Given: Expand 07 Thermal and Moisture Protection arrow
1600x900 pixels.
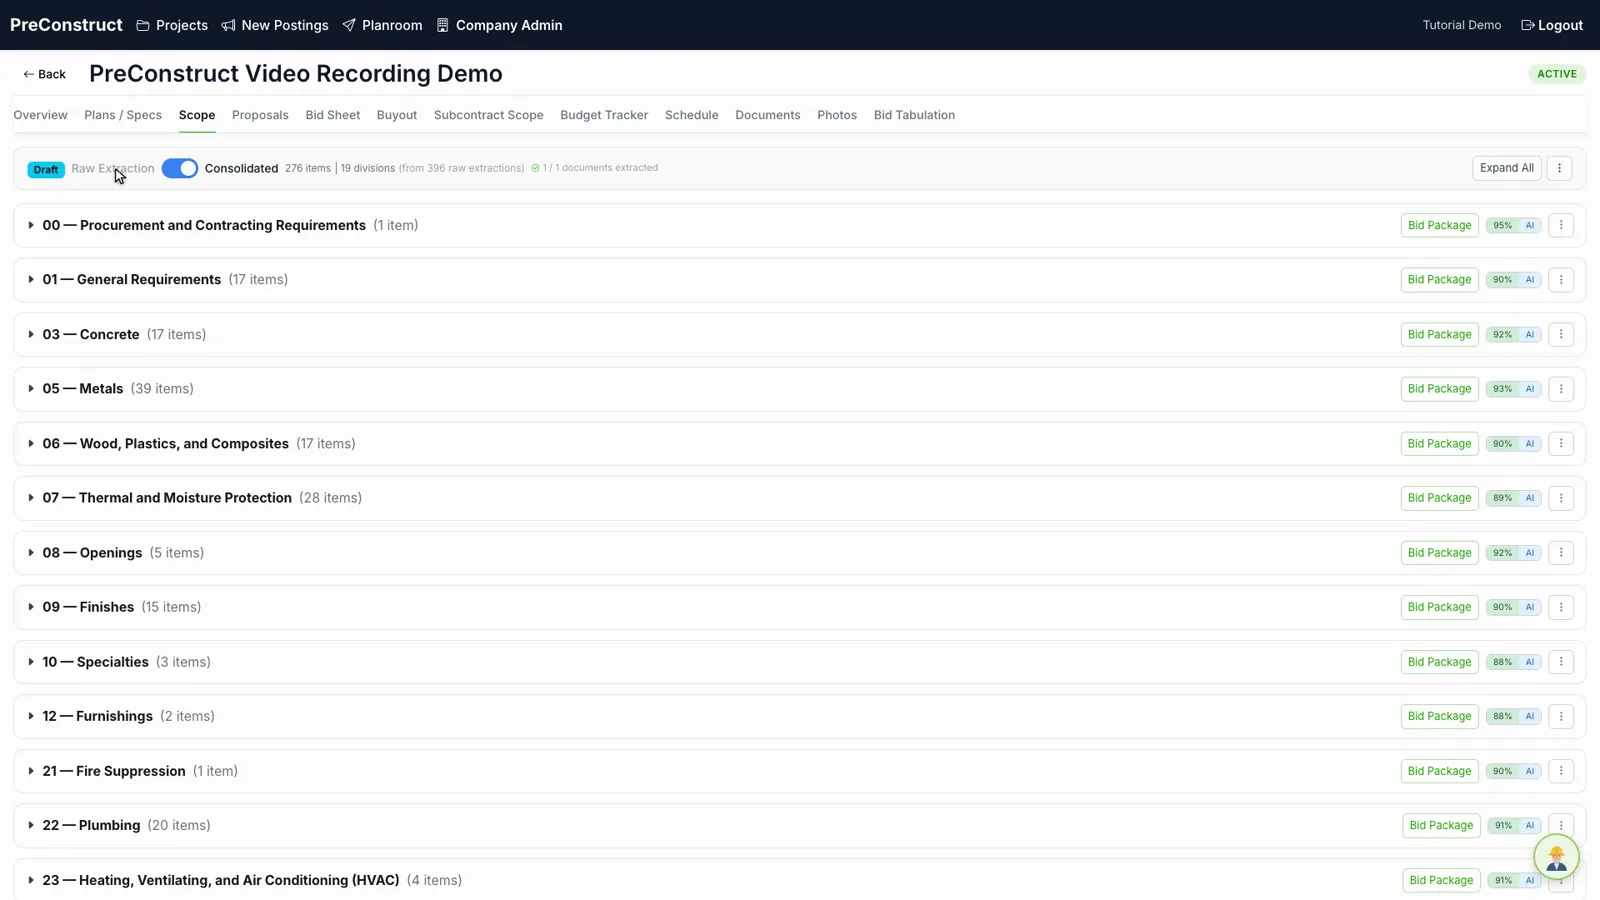Looking at the screenshot, I should [x=31, y=498].
